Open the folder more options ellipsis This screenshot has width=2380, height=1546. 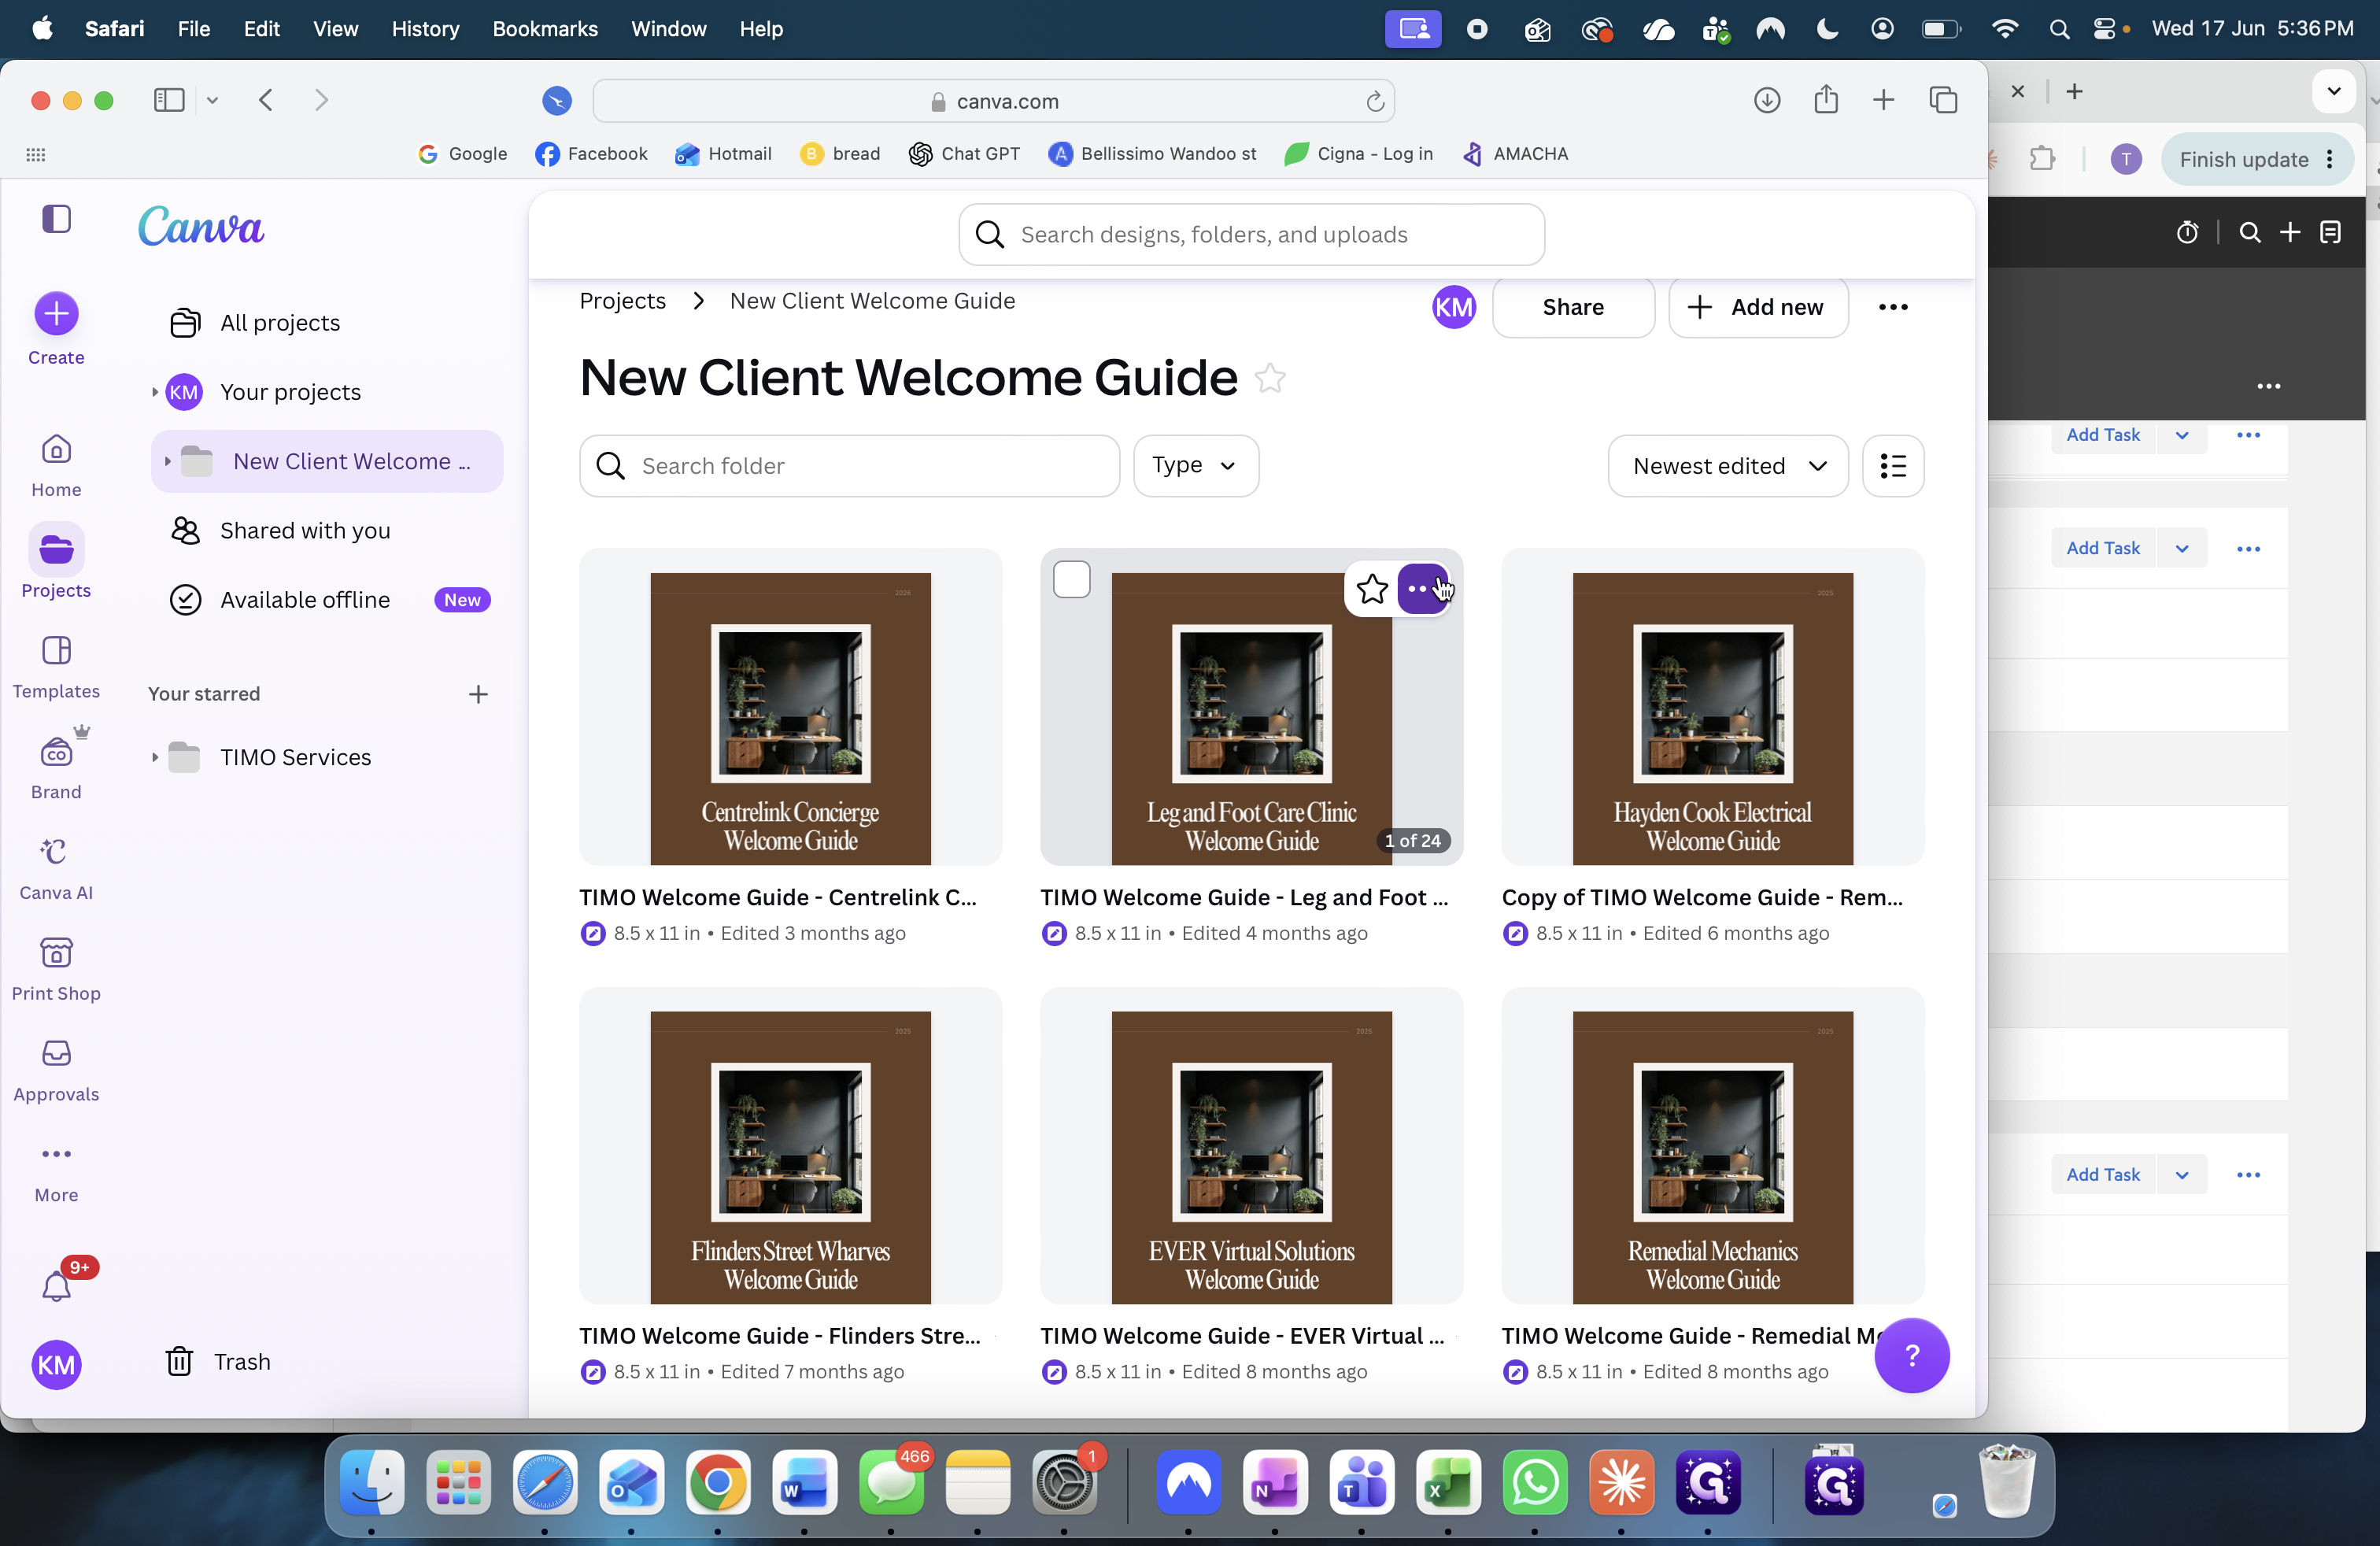pyautogui.click(x=1892, y=307)
